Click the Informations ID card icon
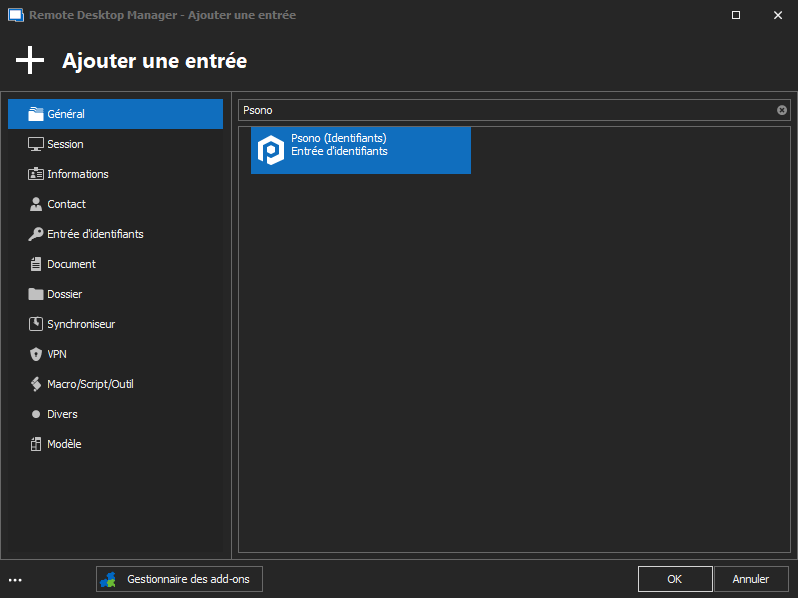Viewport: 798px width, 598px height. pos(36,174)
